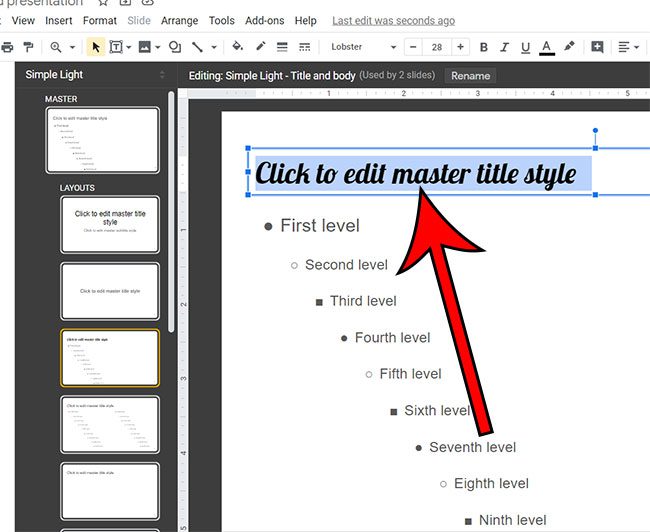Click the Print icon
The height and width of the screenshot is (532, 650).
(x=7, y=47)
